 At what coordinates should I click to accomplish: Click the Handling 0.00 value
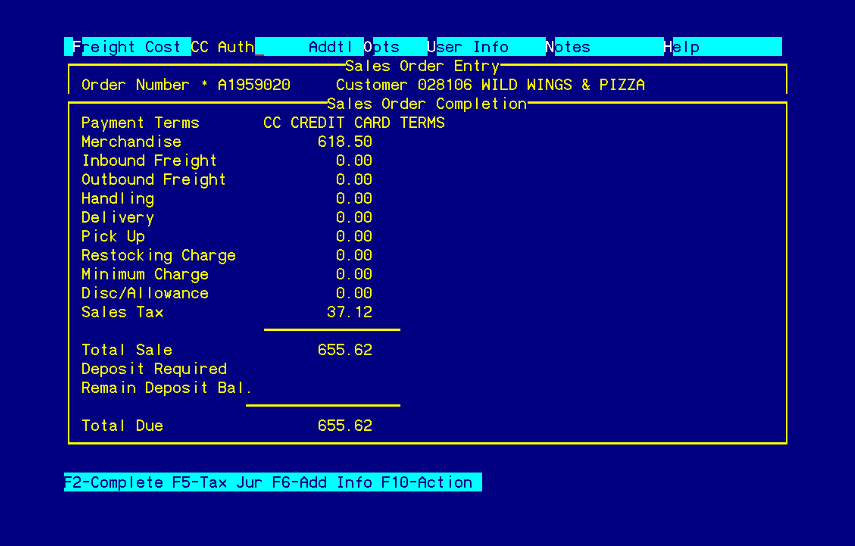(354, 199)
